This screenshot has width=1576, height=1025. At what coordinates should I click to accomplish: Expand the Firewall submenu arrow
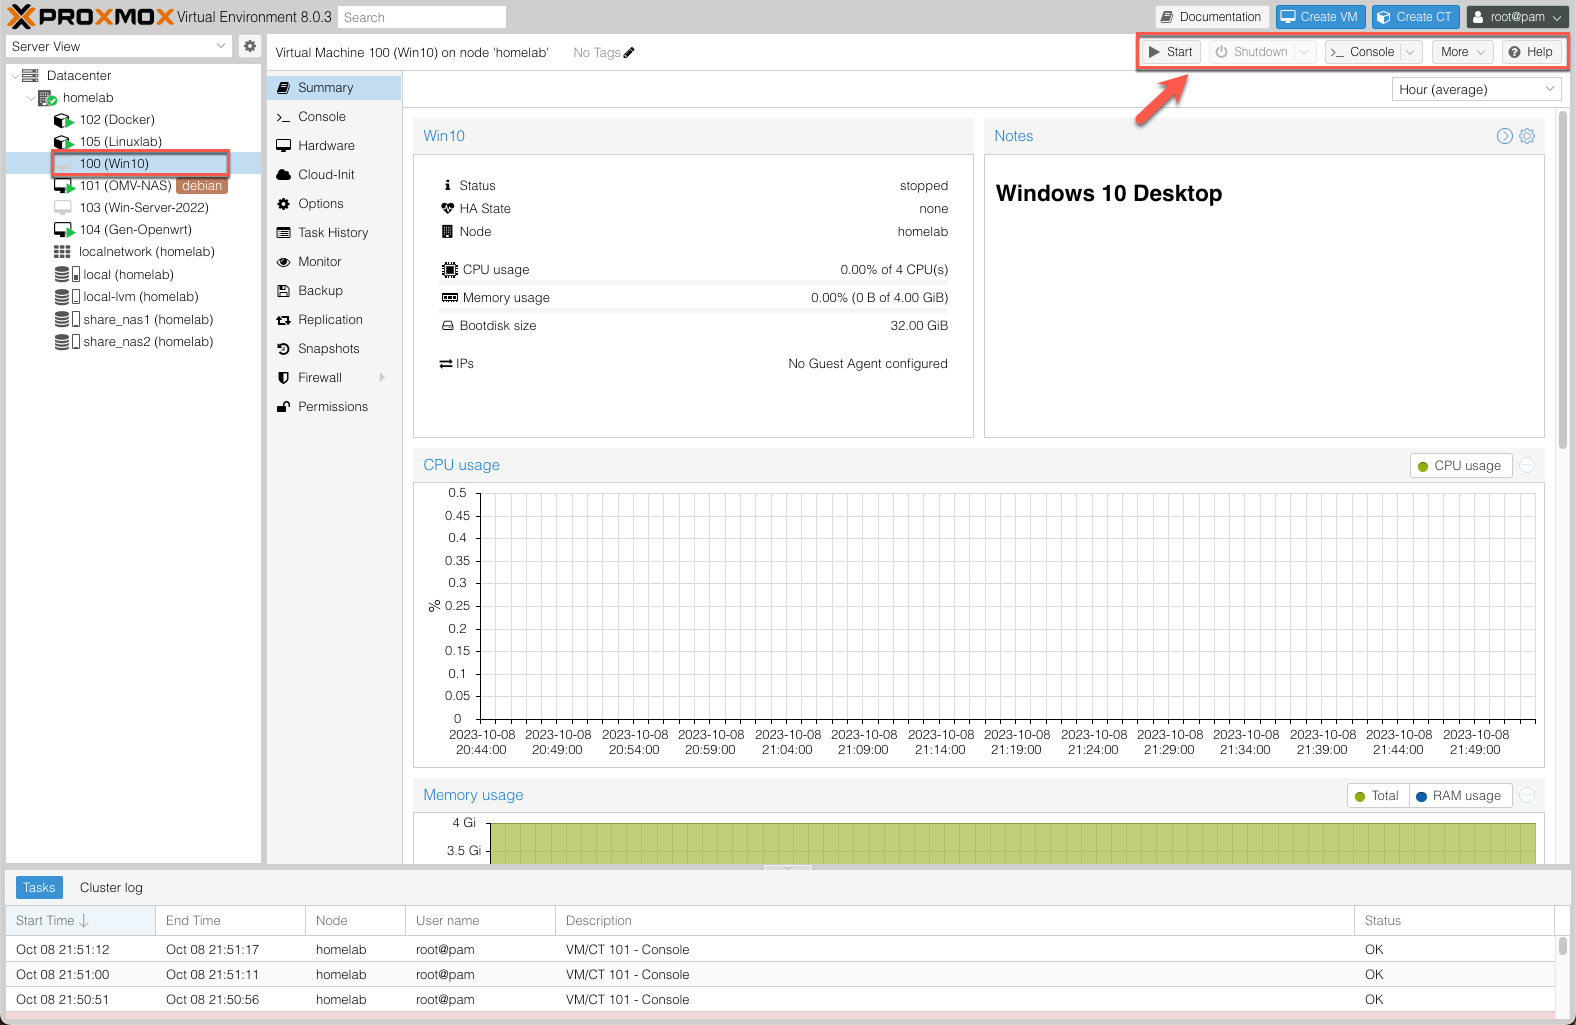click(x=382, y=378)
